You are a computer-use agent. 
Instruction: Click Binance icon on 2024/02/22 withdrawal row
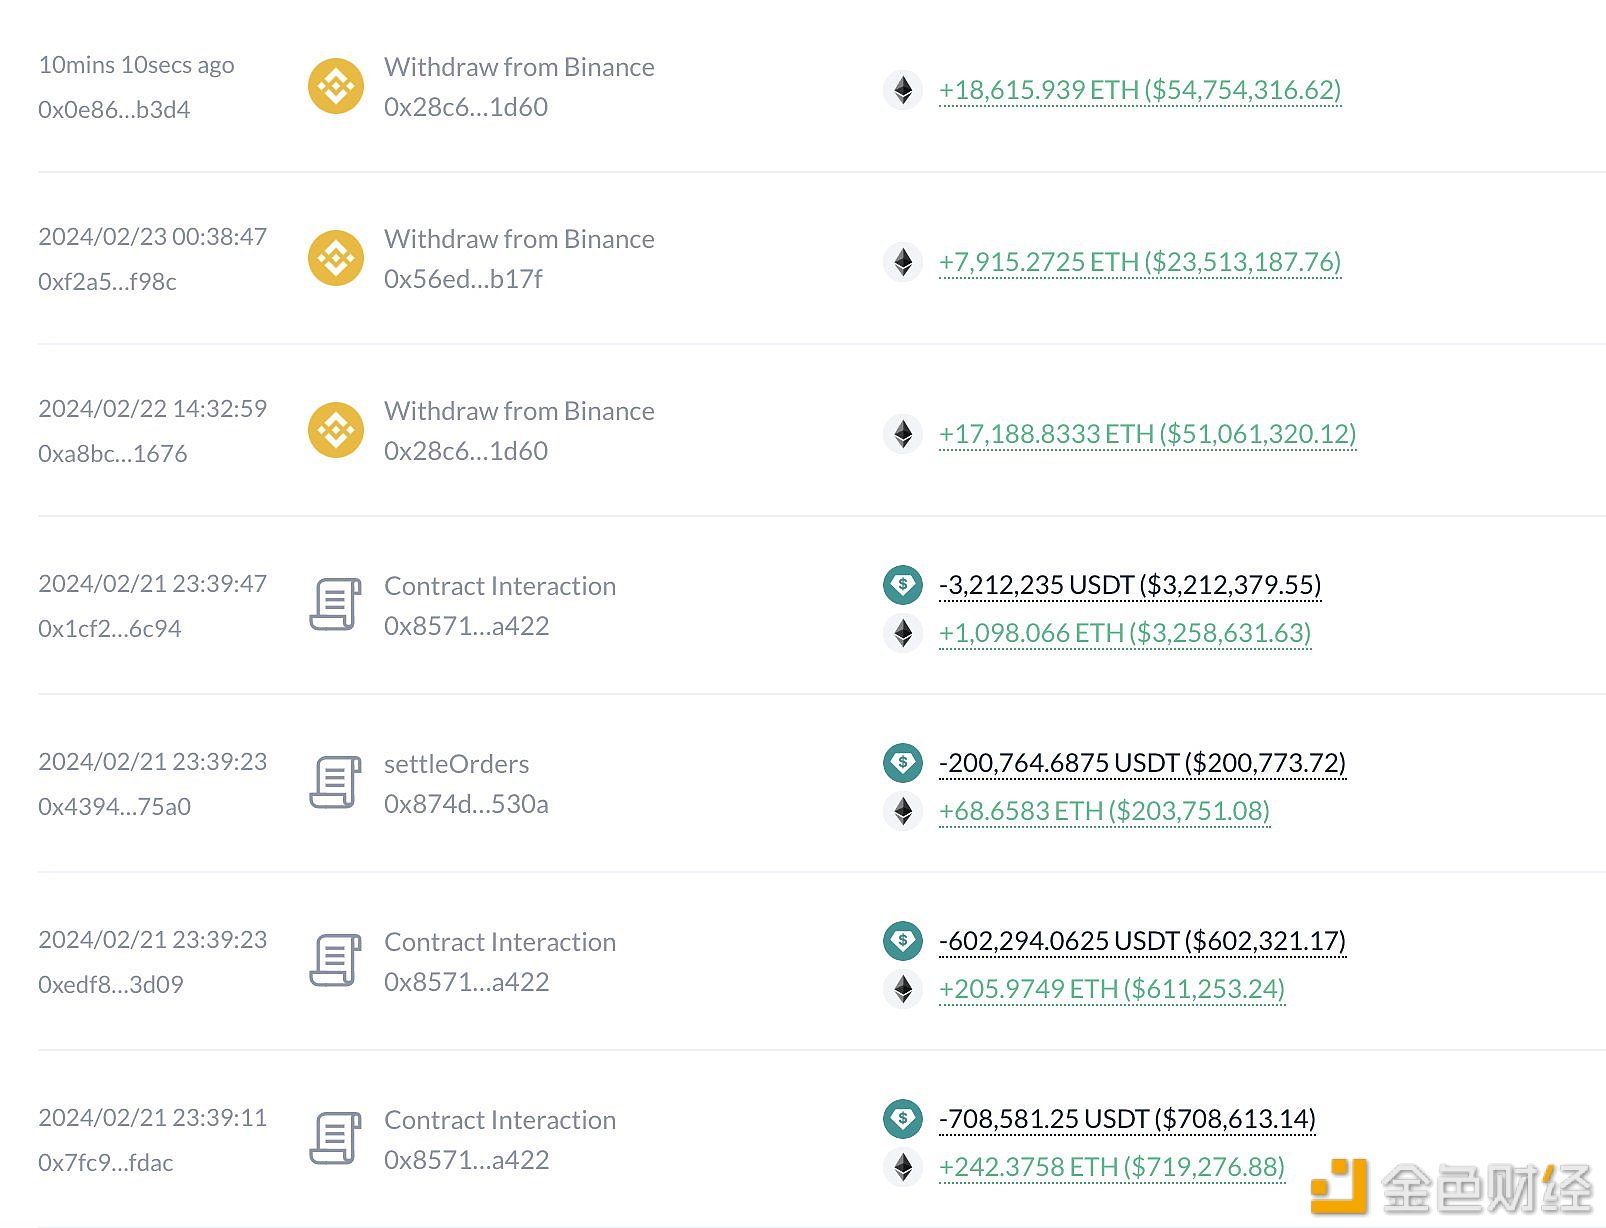335,430
